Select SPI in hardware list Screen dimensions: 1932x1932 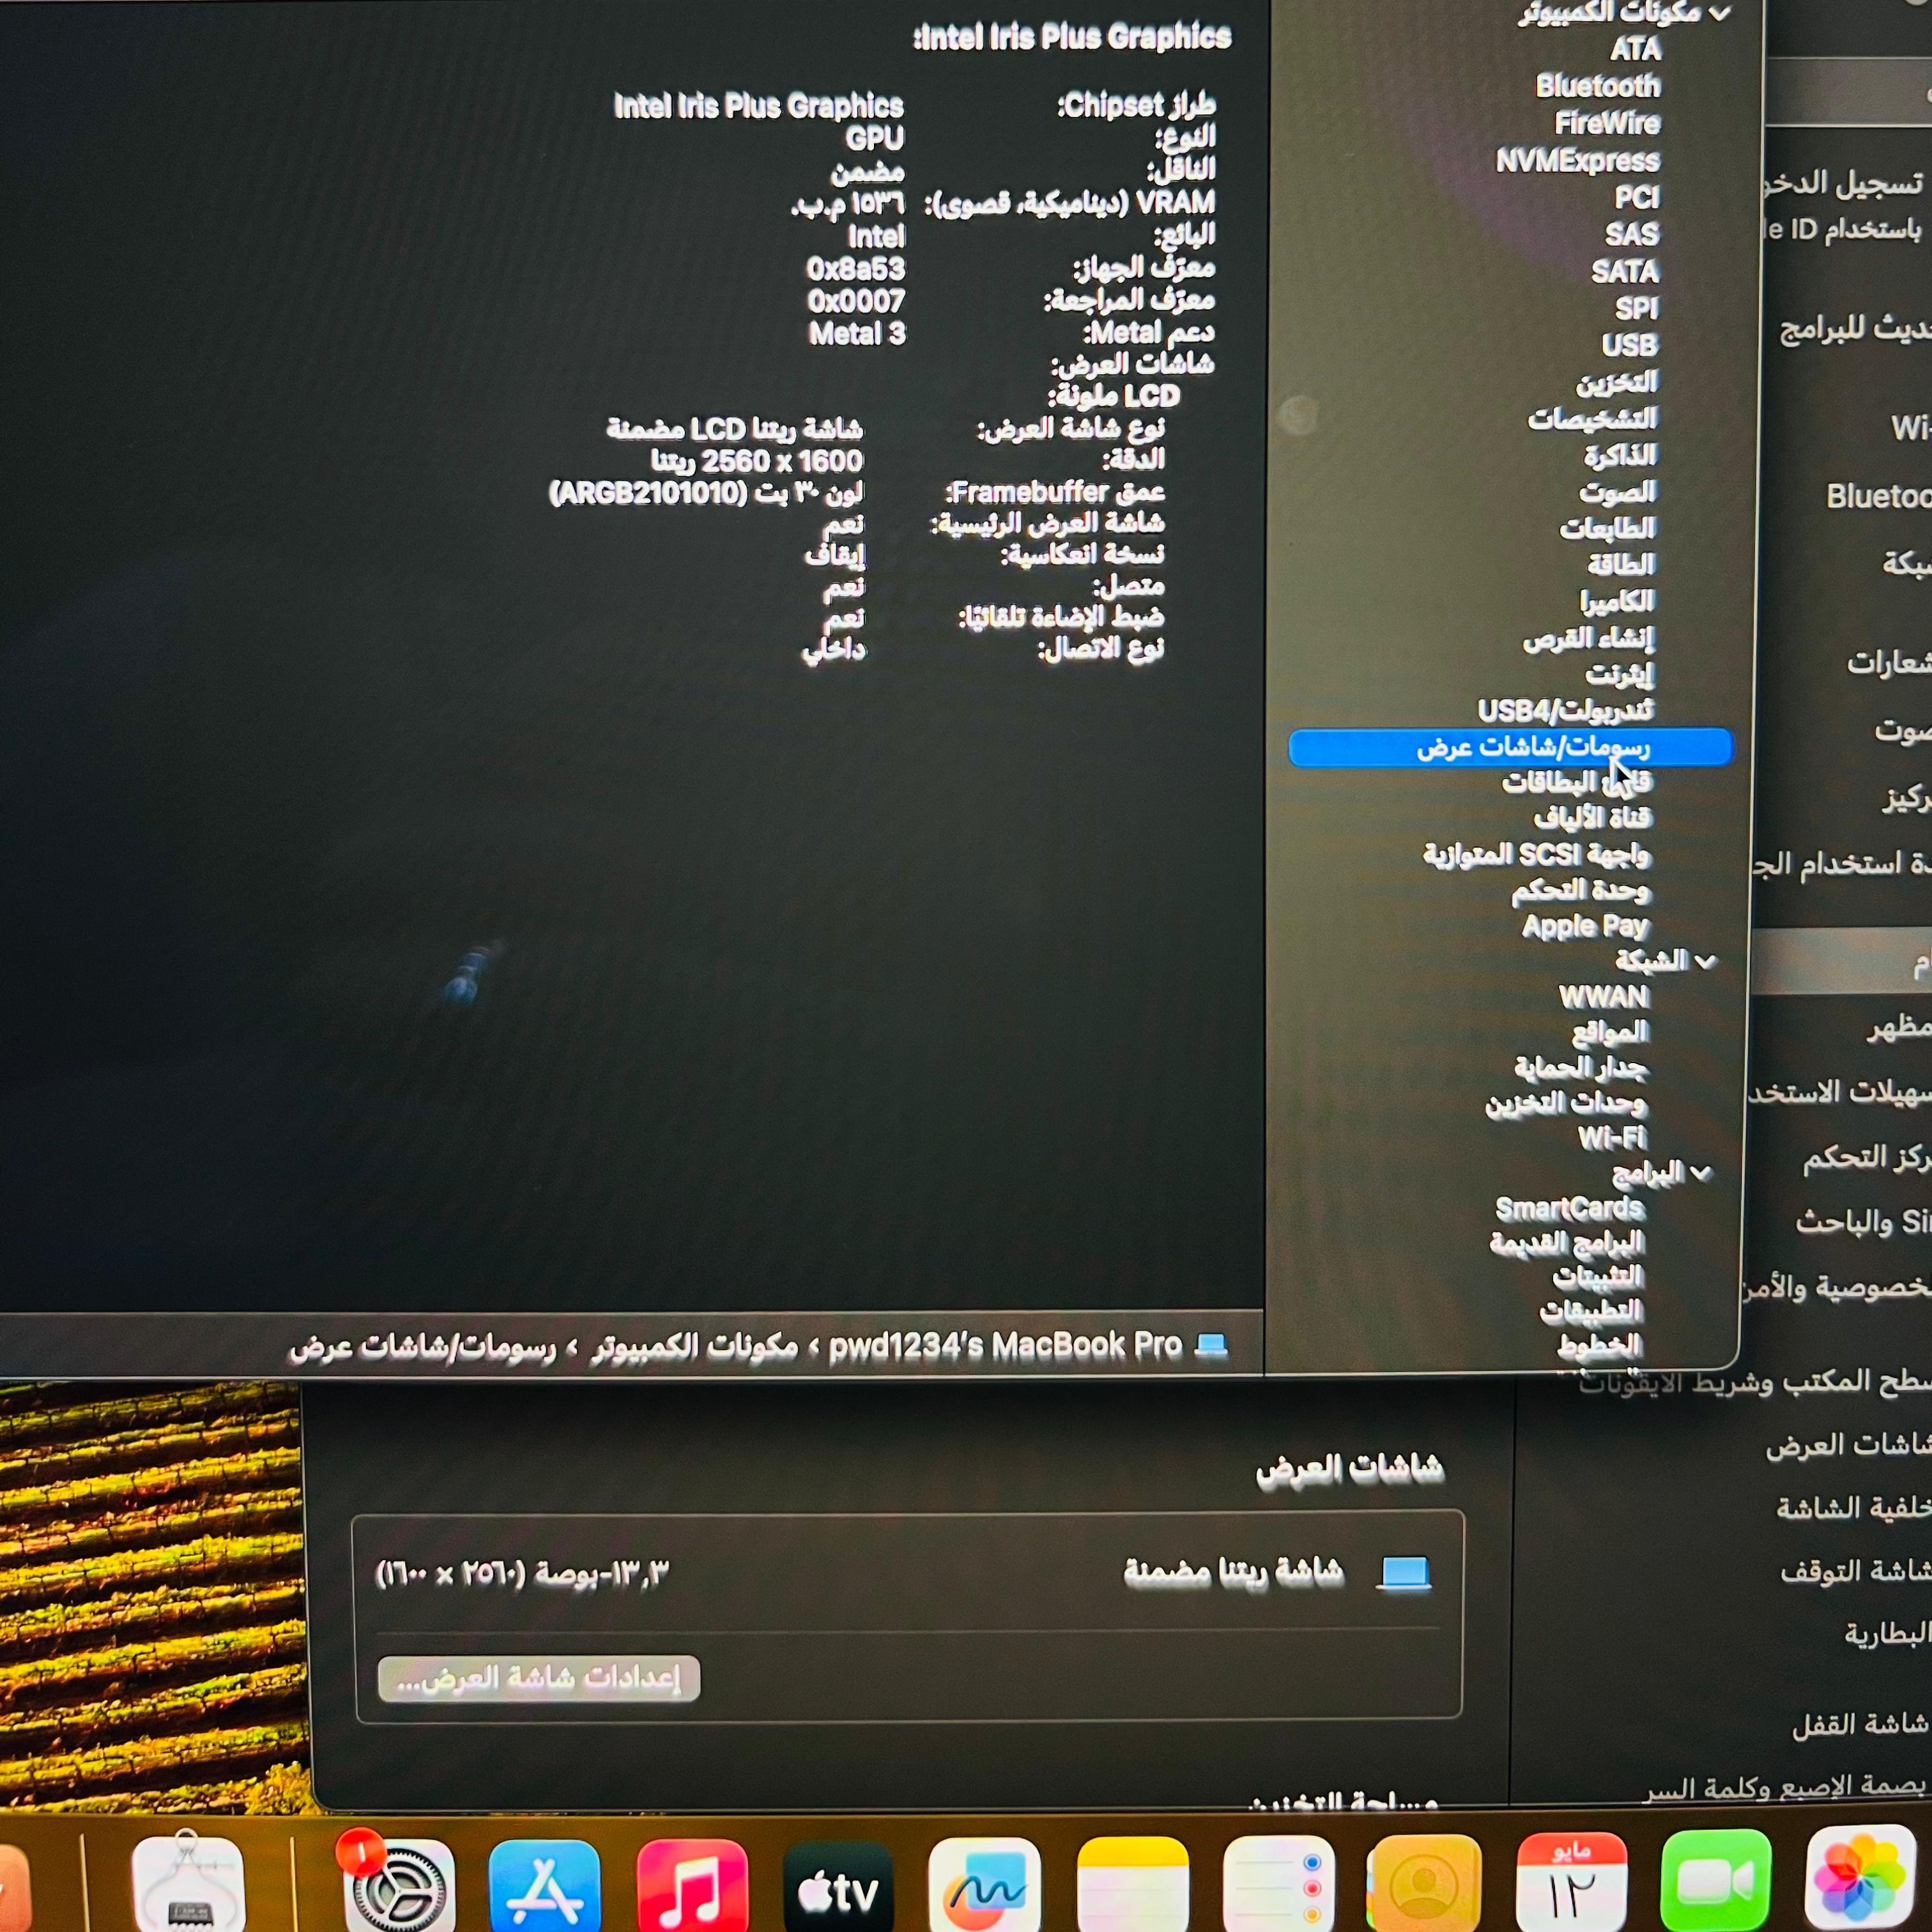[1637, 308]
